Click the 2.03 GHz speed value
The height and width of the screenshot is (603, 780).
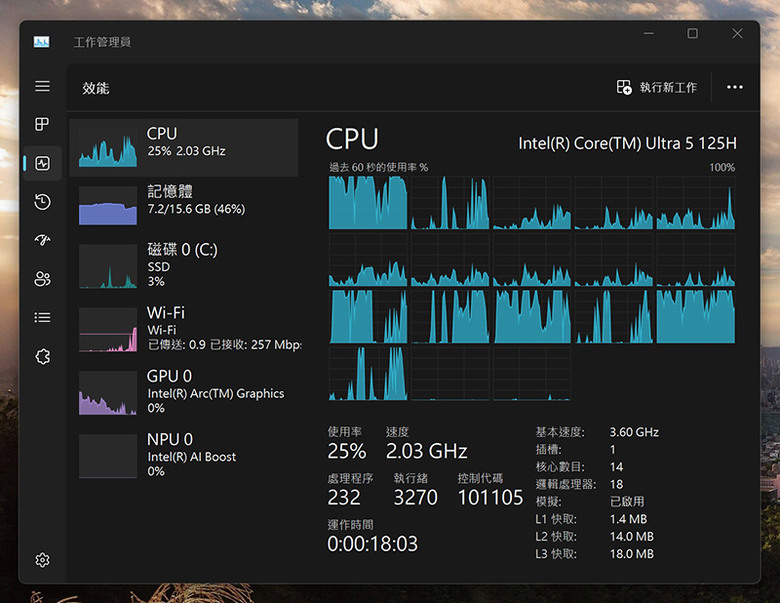427,451
